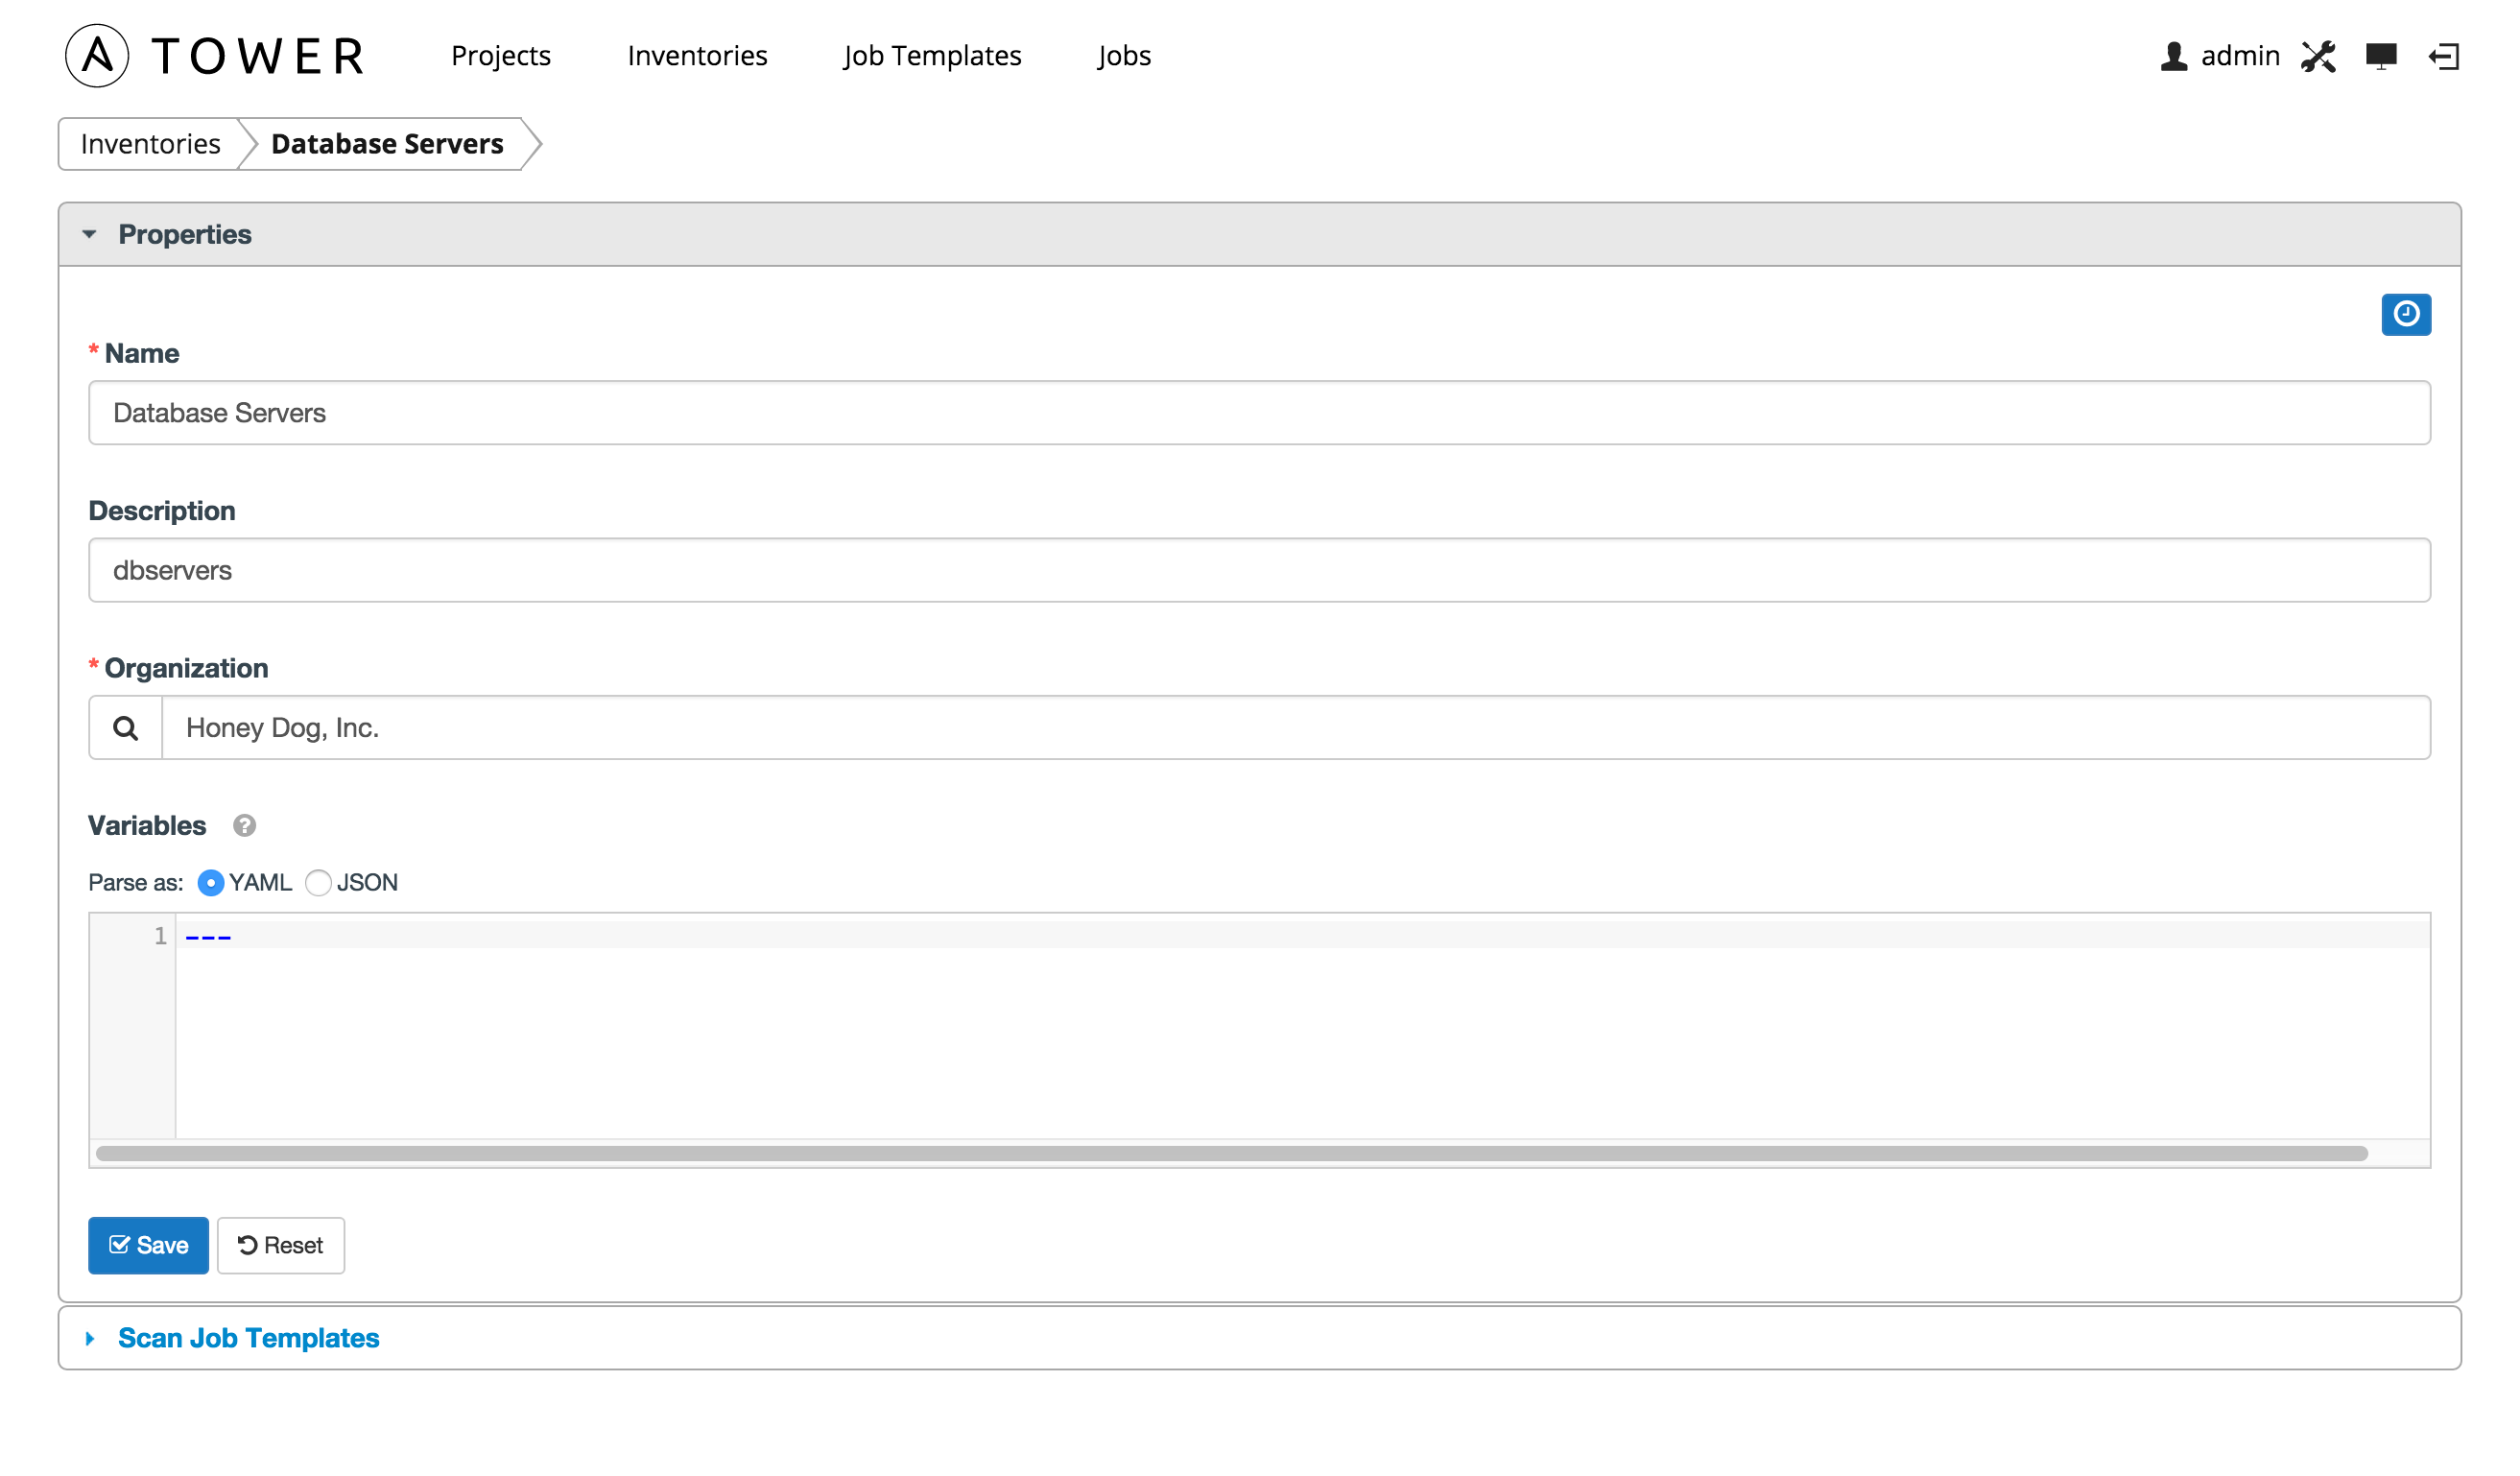Open the monitor portal icon
This screenshot has width=2520, height=1476.
click(2382, 56)
